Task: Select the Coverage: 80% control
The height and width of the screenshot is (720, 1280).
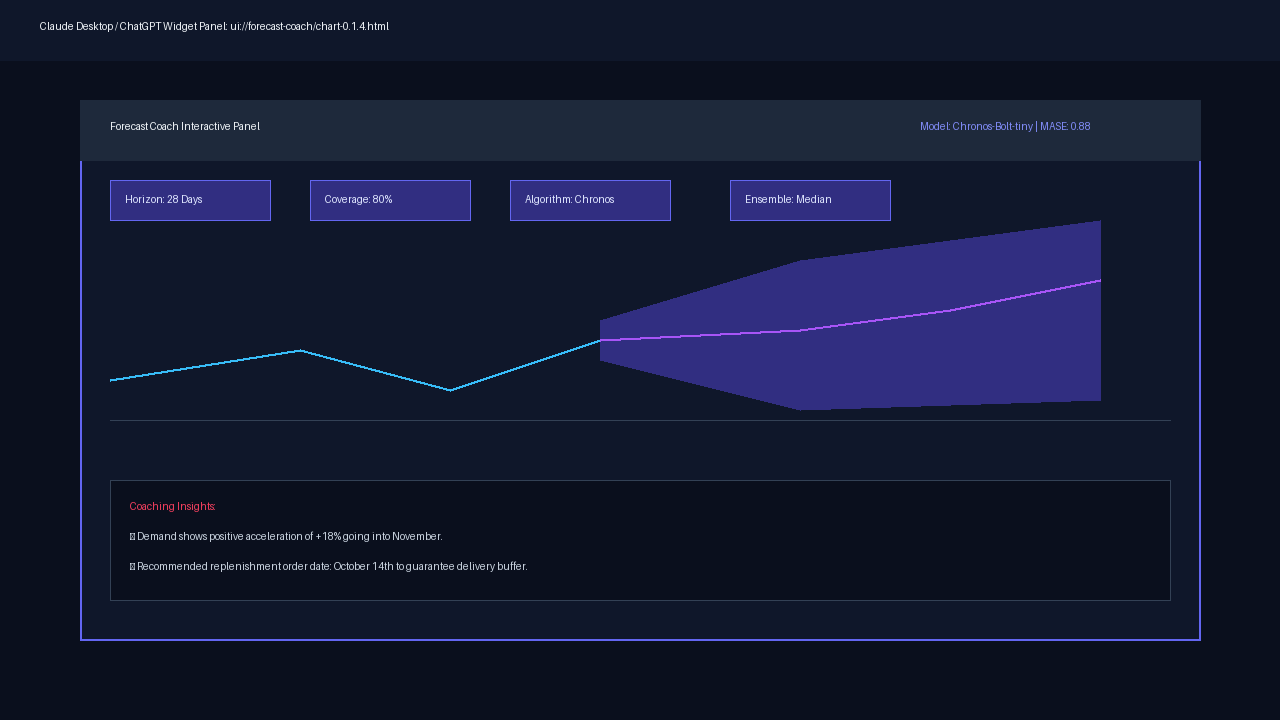Action: (x=390, y=200)
